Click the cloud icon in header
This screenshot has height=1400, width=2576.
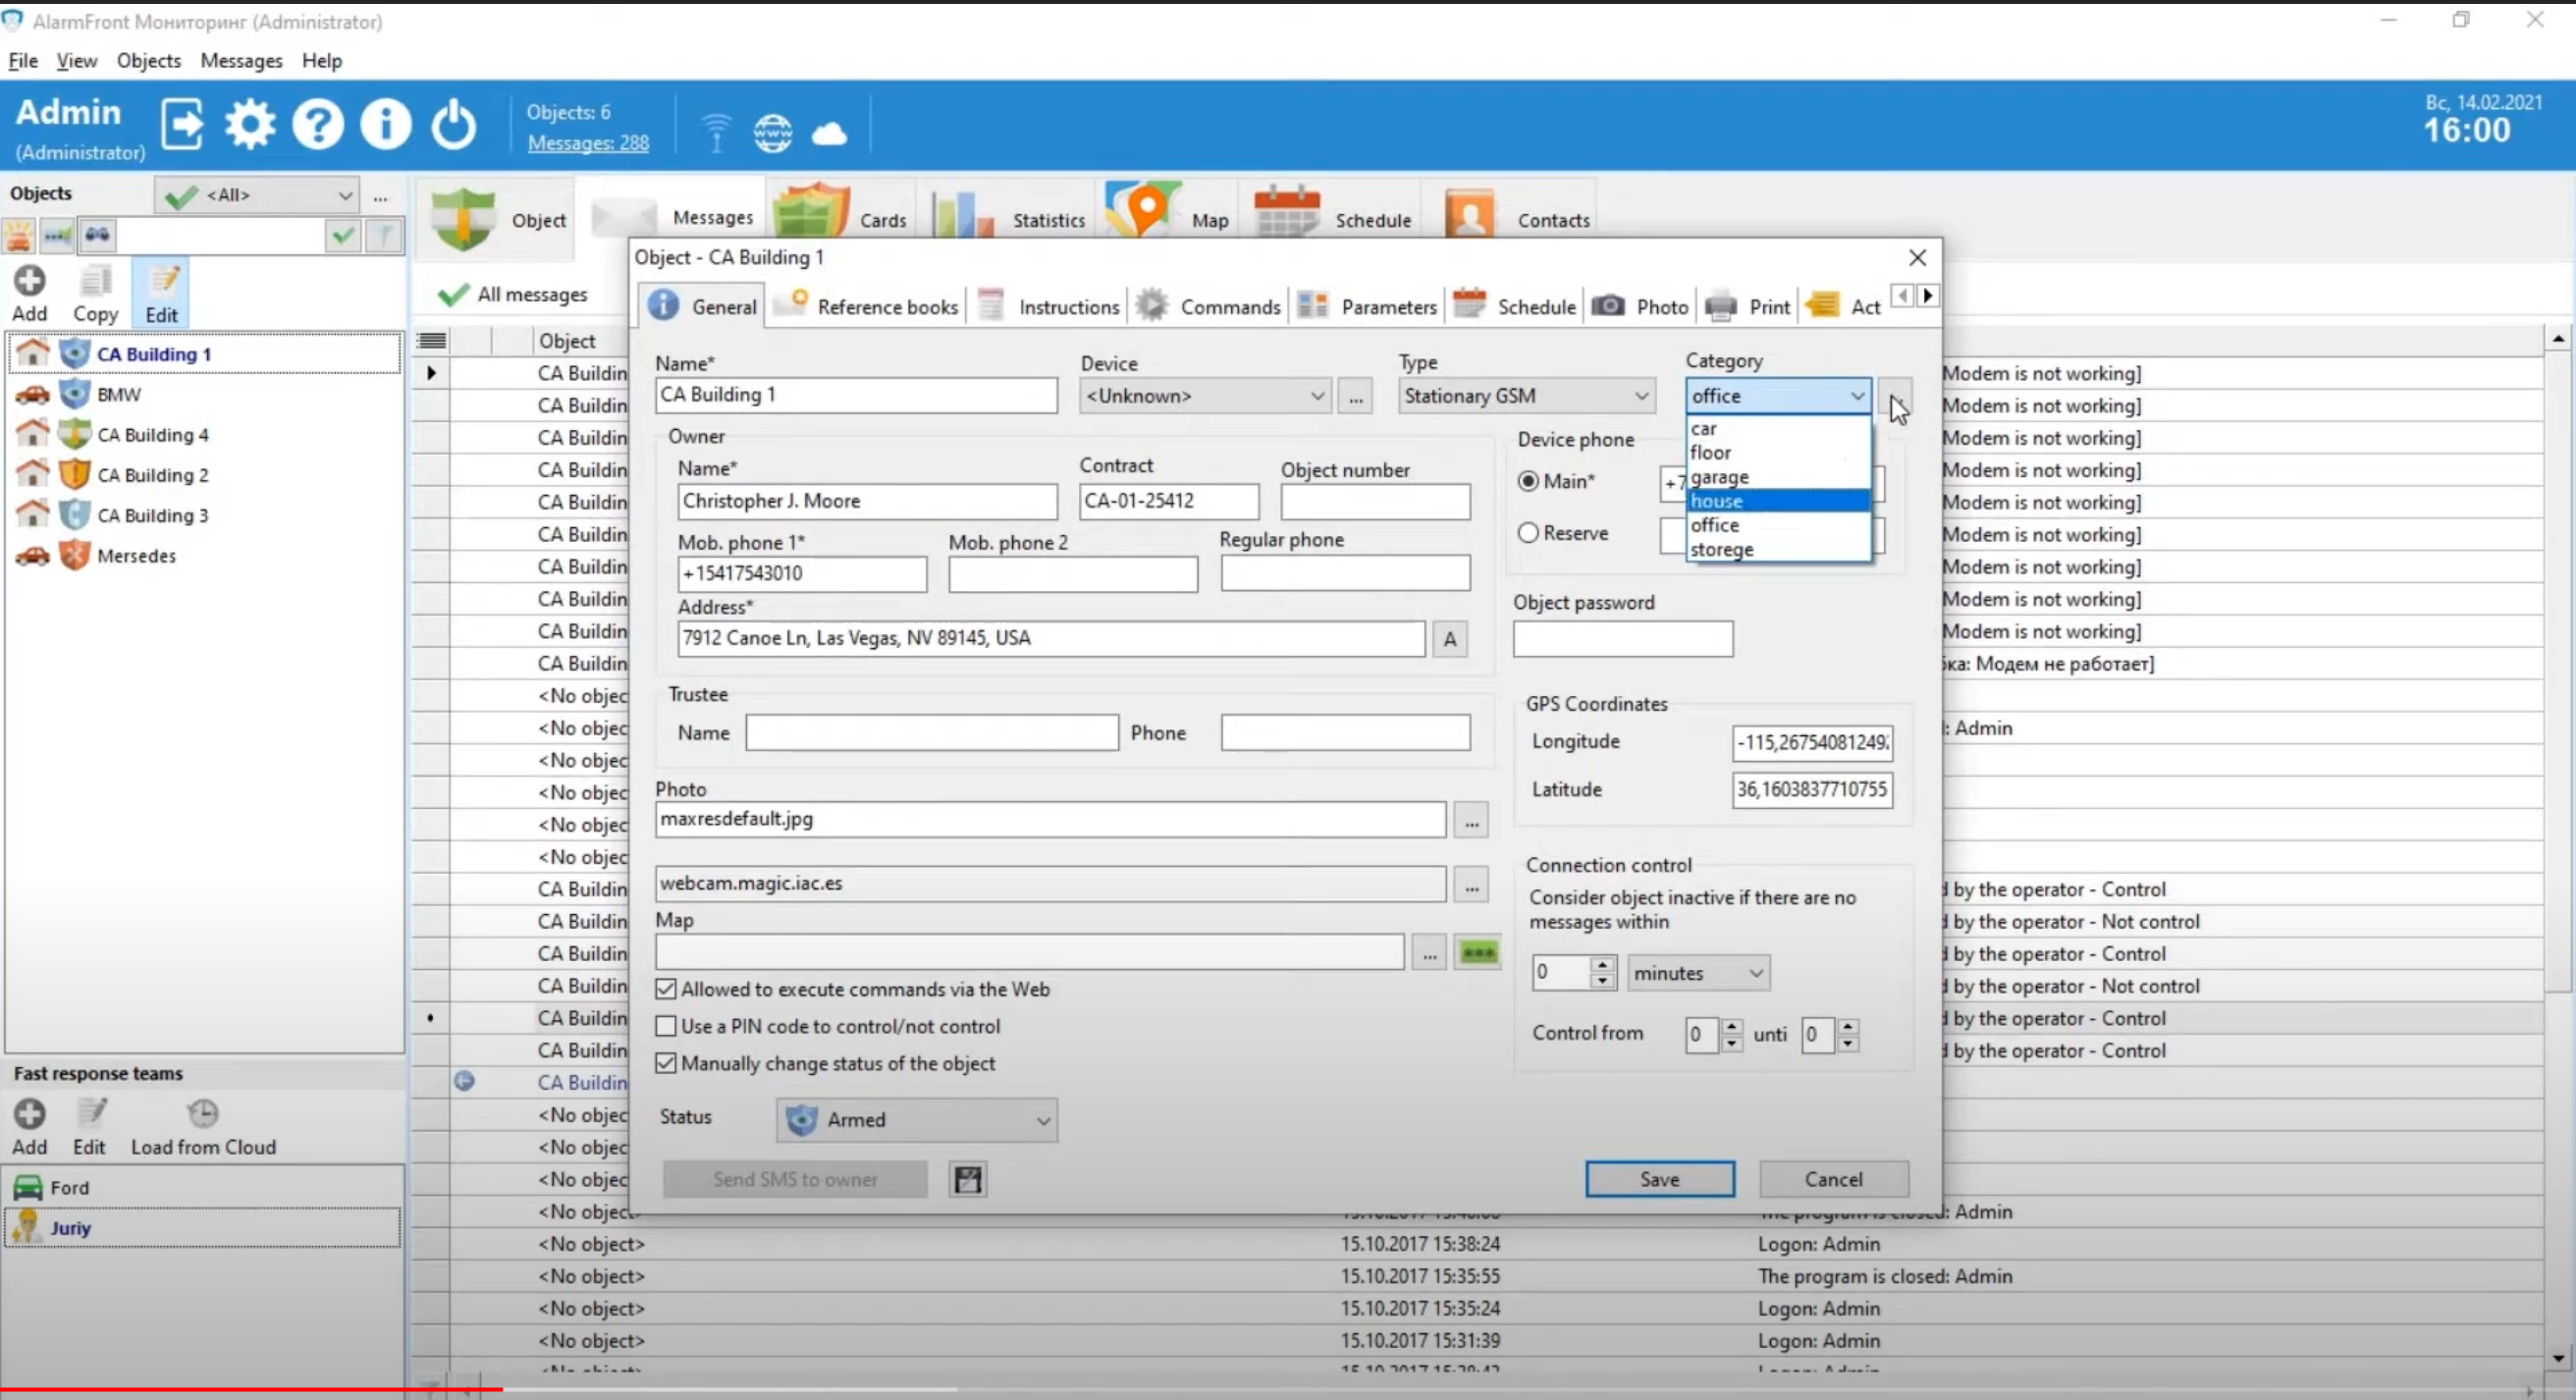[x=829, y=133]
